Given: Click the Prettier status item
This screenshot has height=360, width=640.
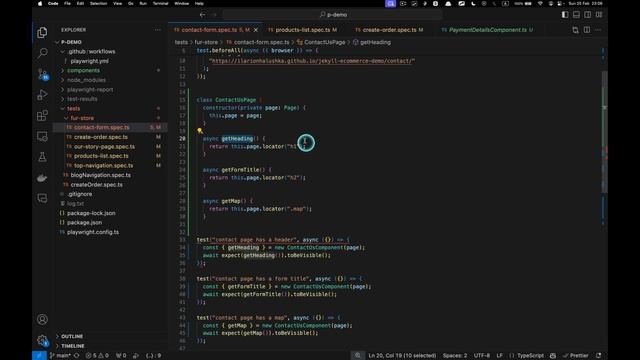Looking at the screenshot, I should tap(576, 356).
